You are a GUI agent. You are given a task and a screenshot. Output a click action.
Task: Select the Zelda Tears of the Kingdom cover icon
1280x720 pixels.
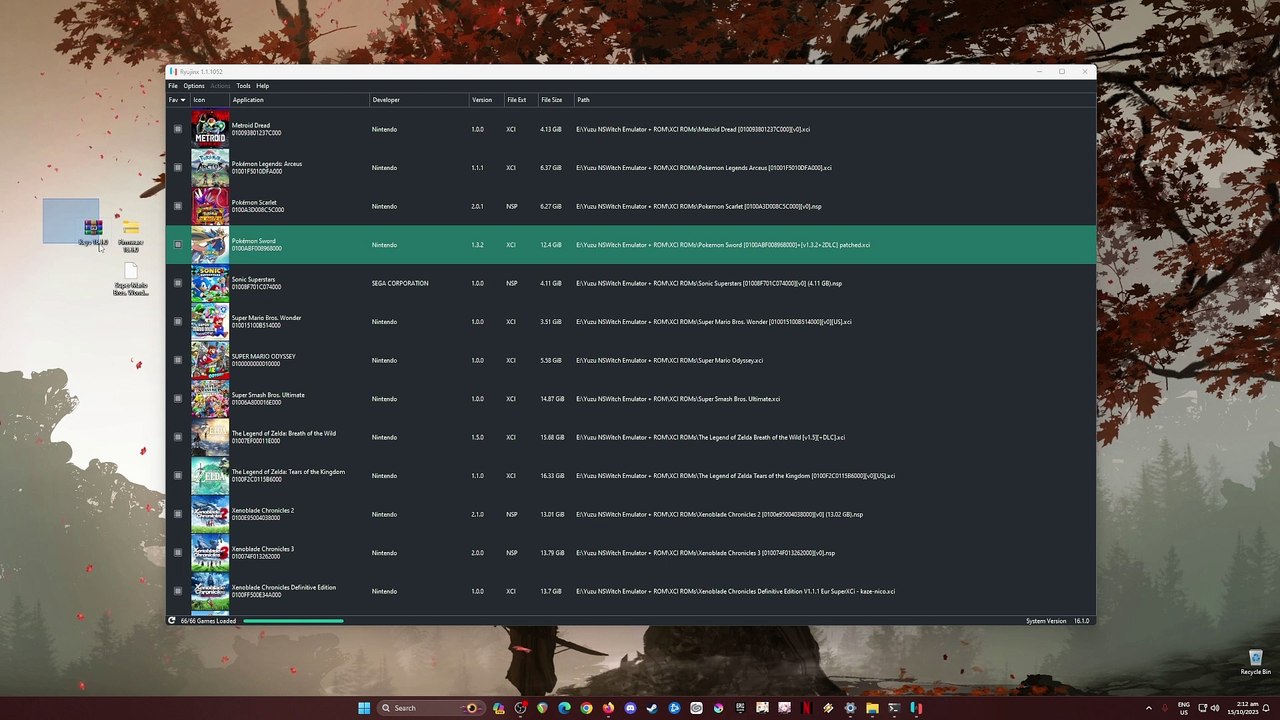pyautogui.click(x=210, y=476)
